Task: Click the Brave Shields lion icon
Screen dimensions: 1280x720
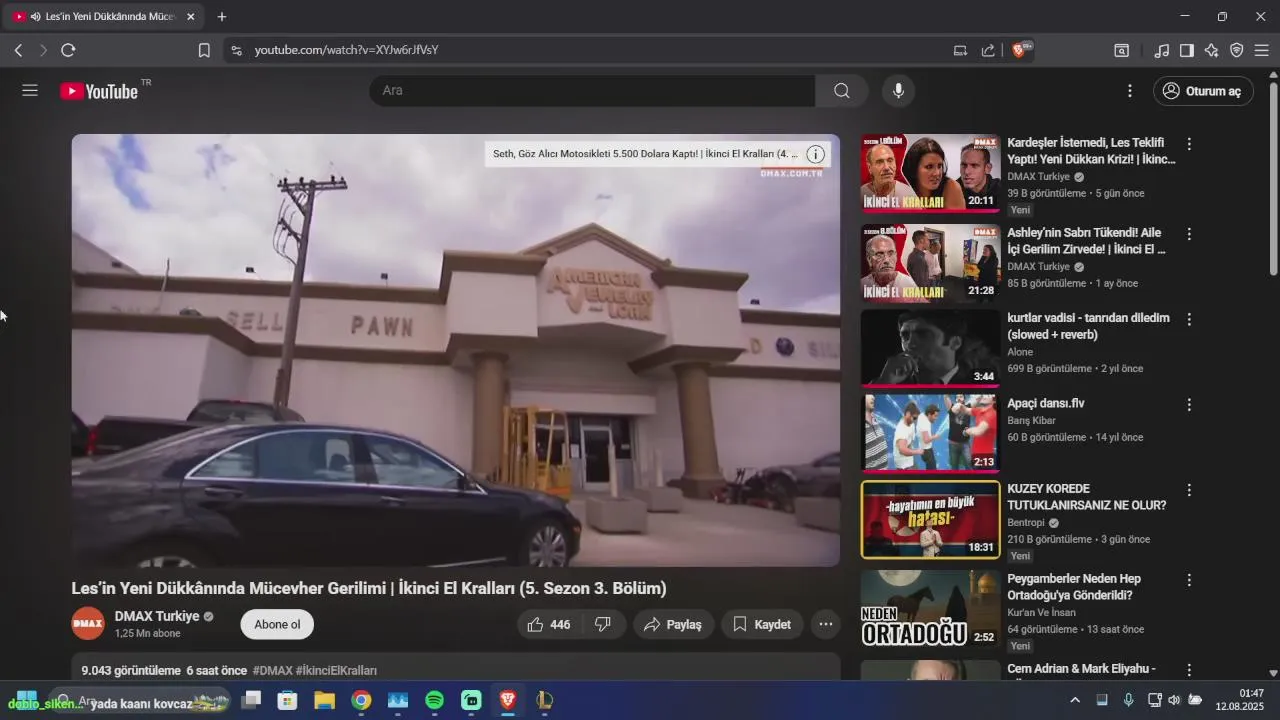Action: [1020, 50]
